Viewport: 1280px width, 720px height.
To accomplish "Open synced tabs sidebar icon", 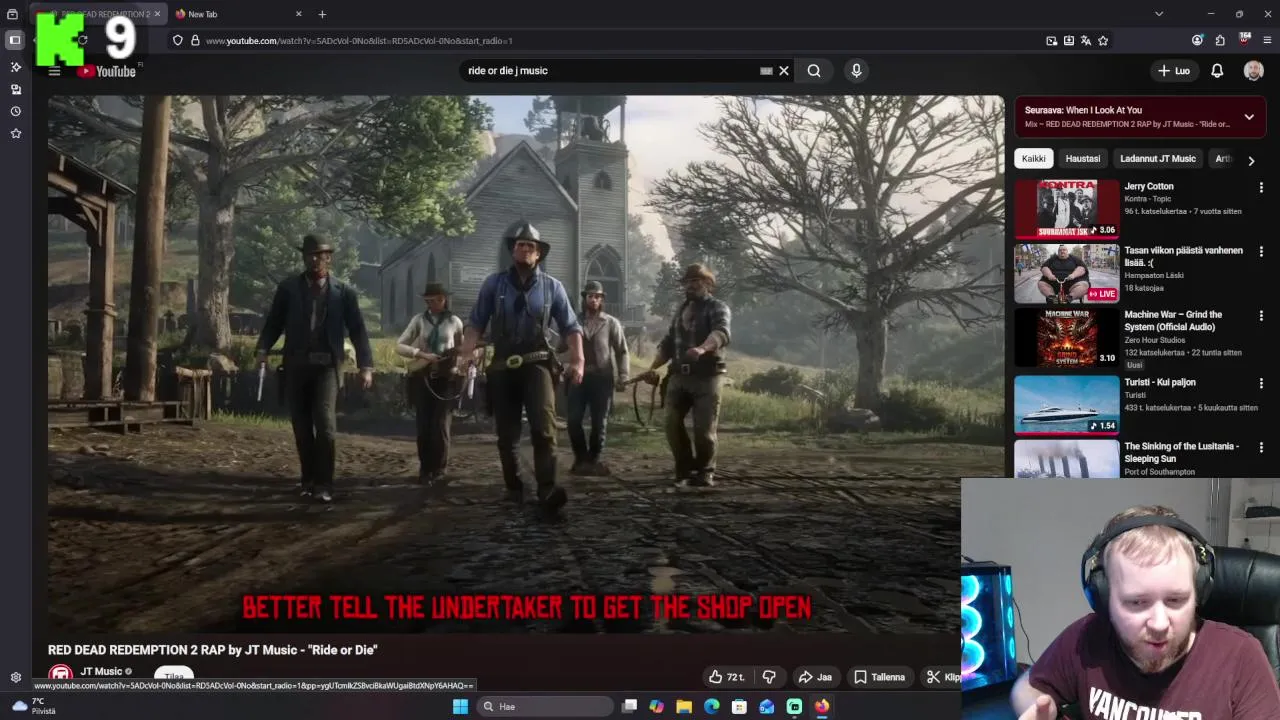I will [15, 89].
